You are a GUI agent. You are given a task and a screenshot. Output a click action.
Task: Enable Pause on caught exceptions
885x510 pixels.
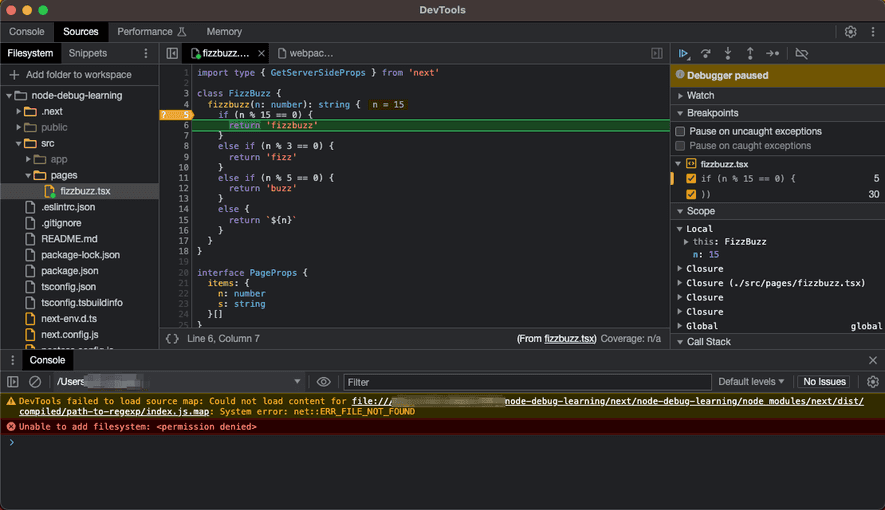point(681,146)
